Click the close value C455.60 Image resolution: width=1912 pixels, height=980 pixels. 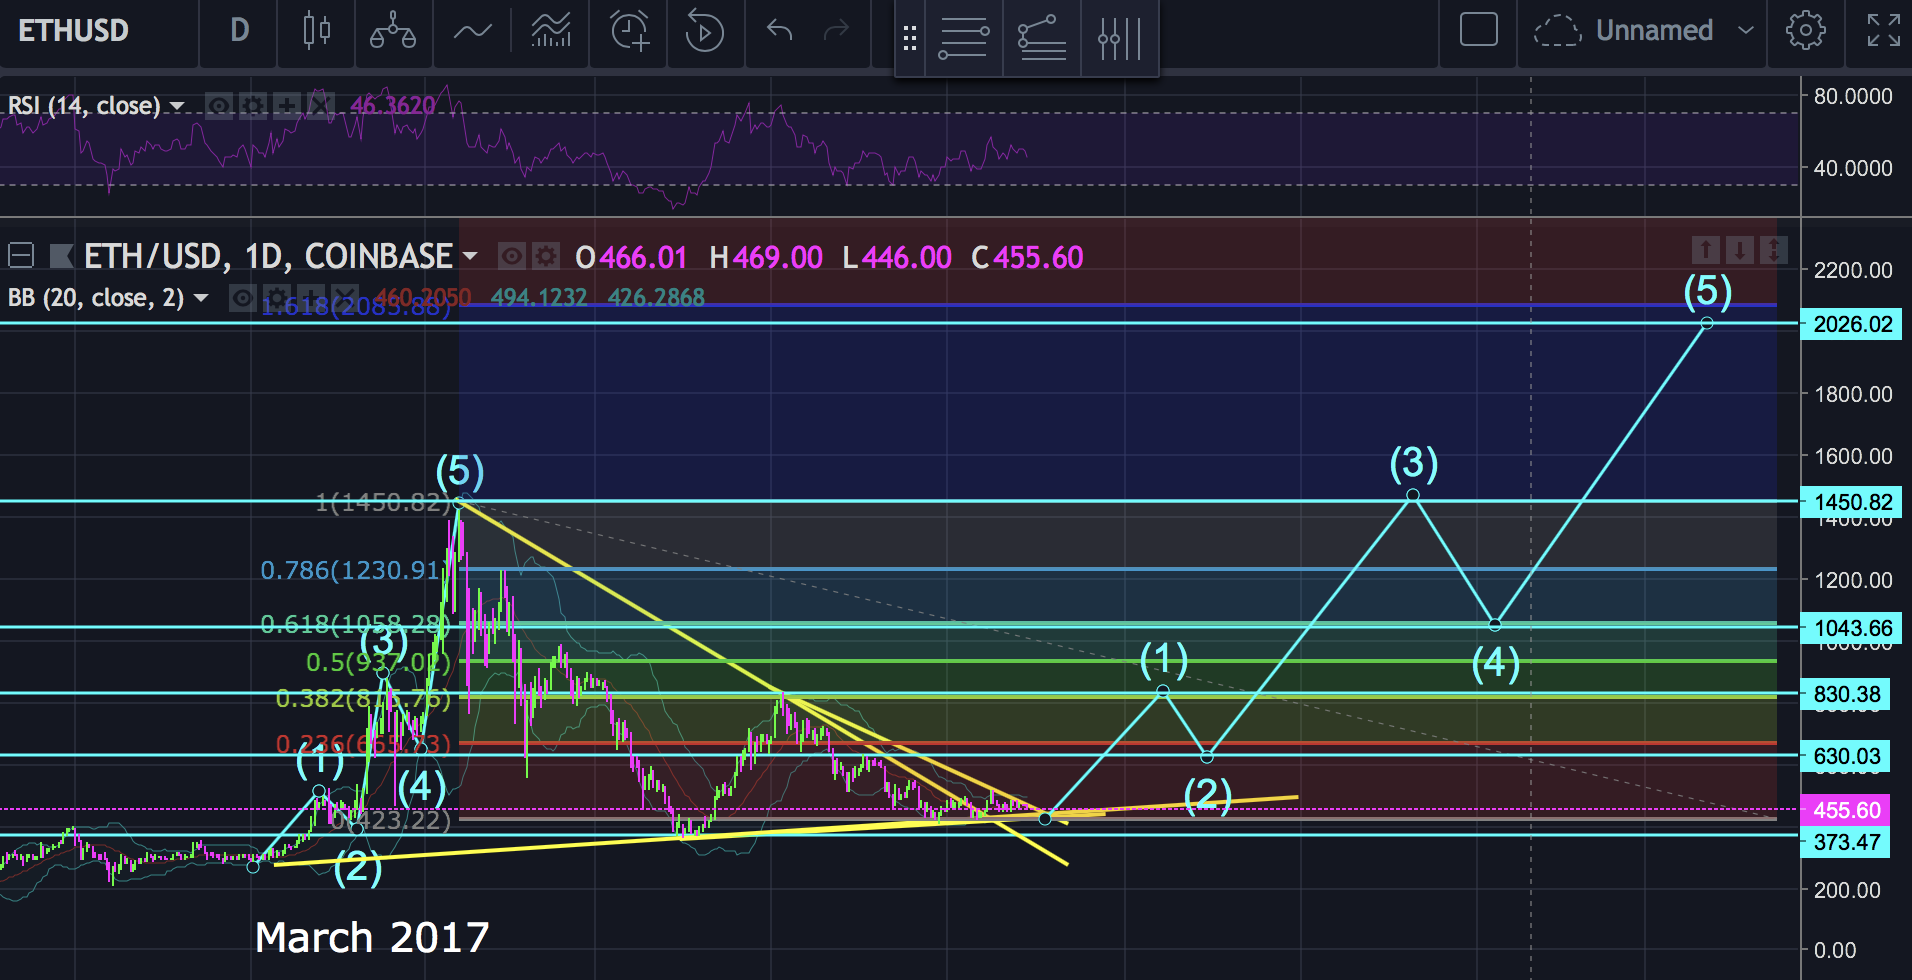point(1028,258)
